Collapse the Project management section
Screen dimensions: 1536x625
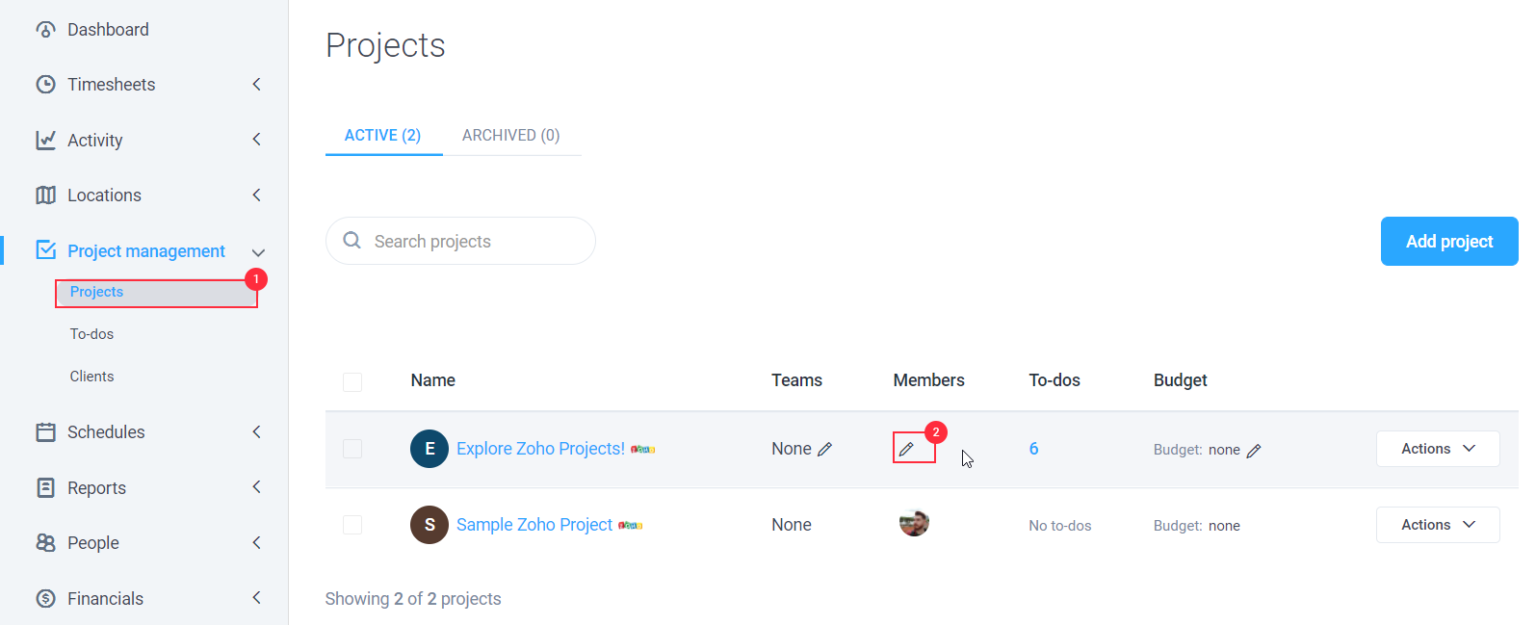258,251
